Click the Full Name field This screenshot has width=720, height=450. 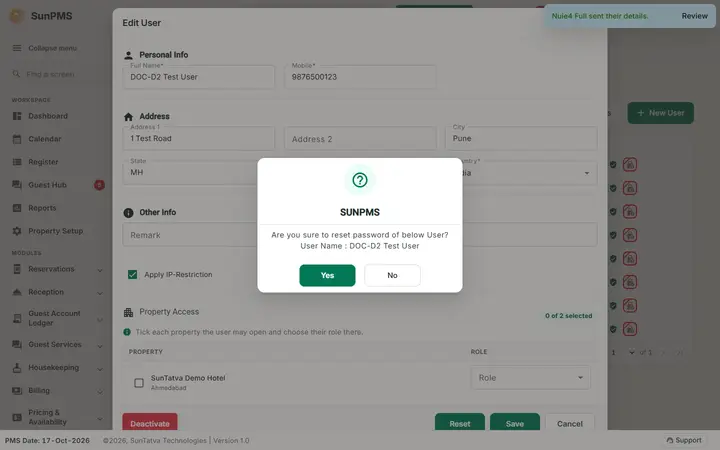[x=199, y=77]
